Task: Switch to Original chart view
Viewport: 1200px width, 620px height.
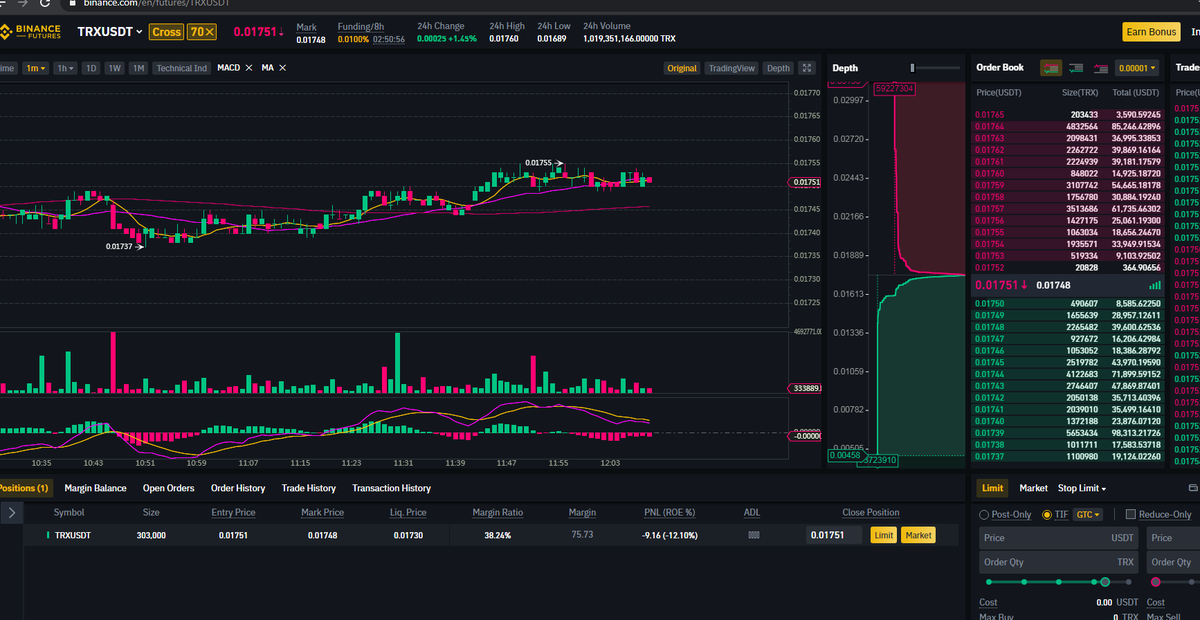Action: tap(682, 68)
